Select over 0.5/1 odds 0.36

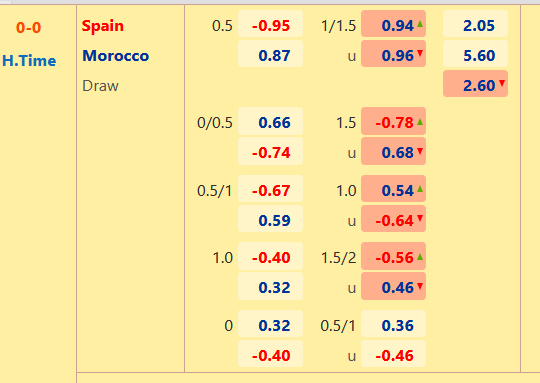[x=393, y=324]
